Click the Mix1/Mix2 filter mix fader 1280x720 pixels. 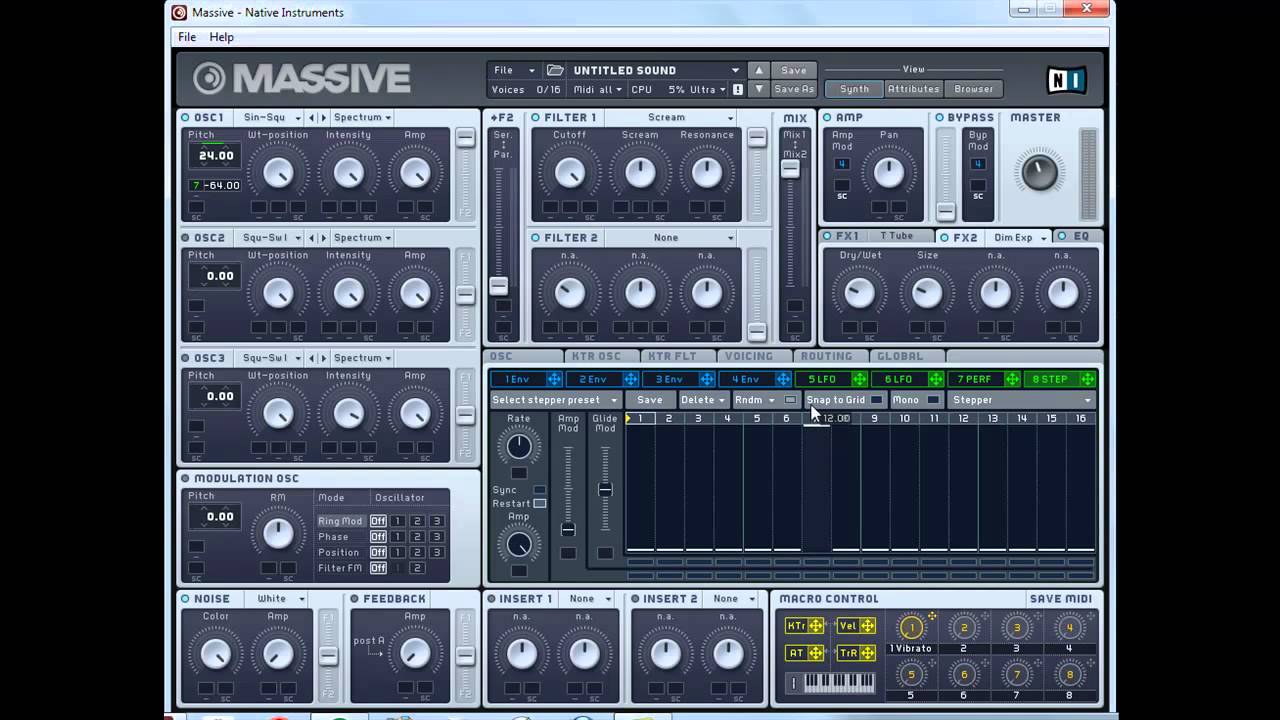click(x=791, y=169)
